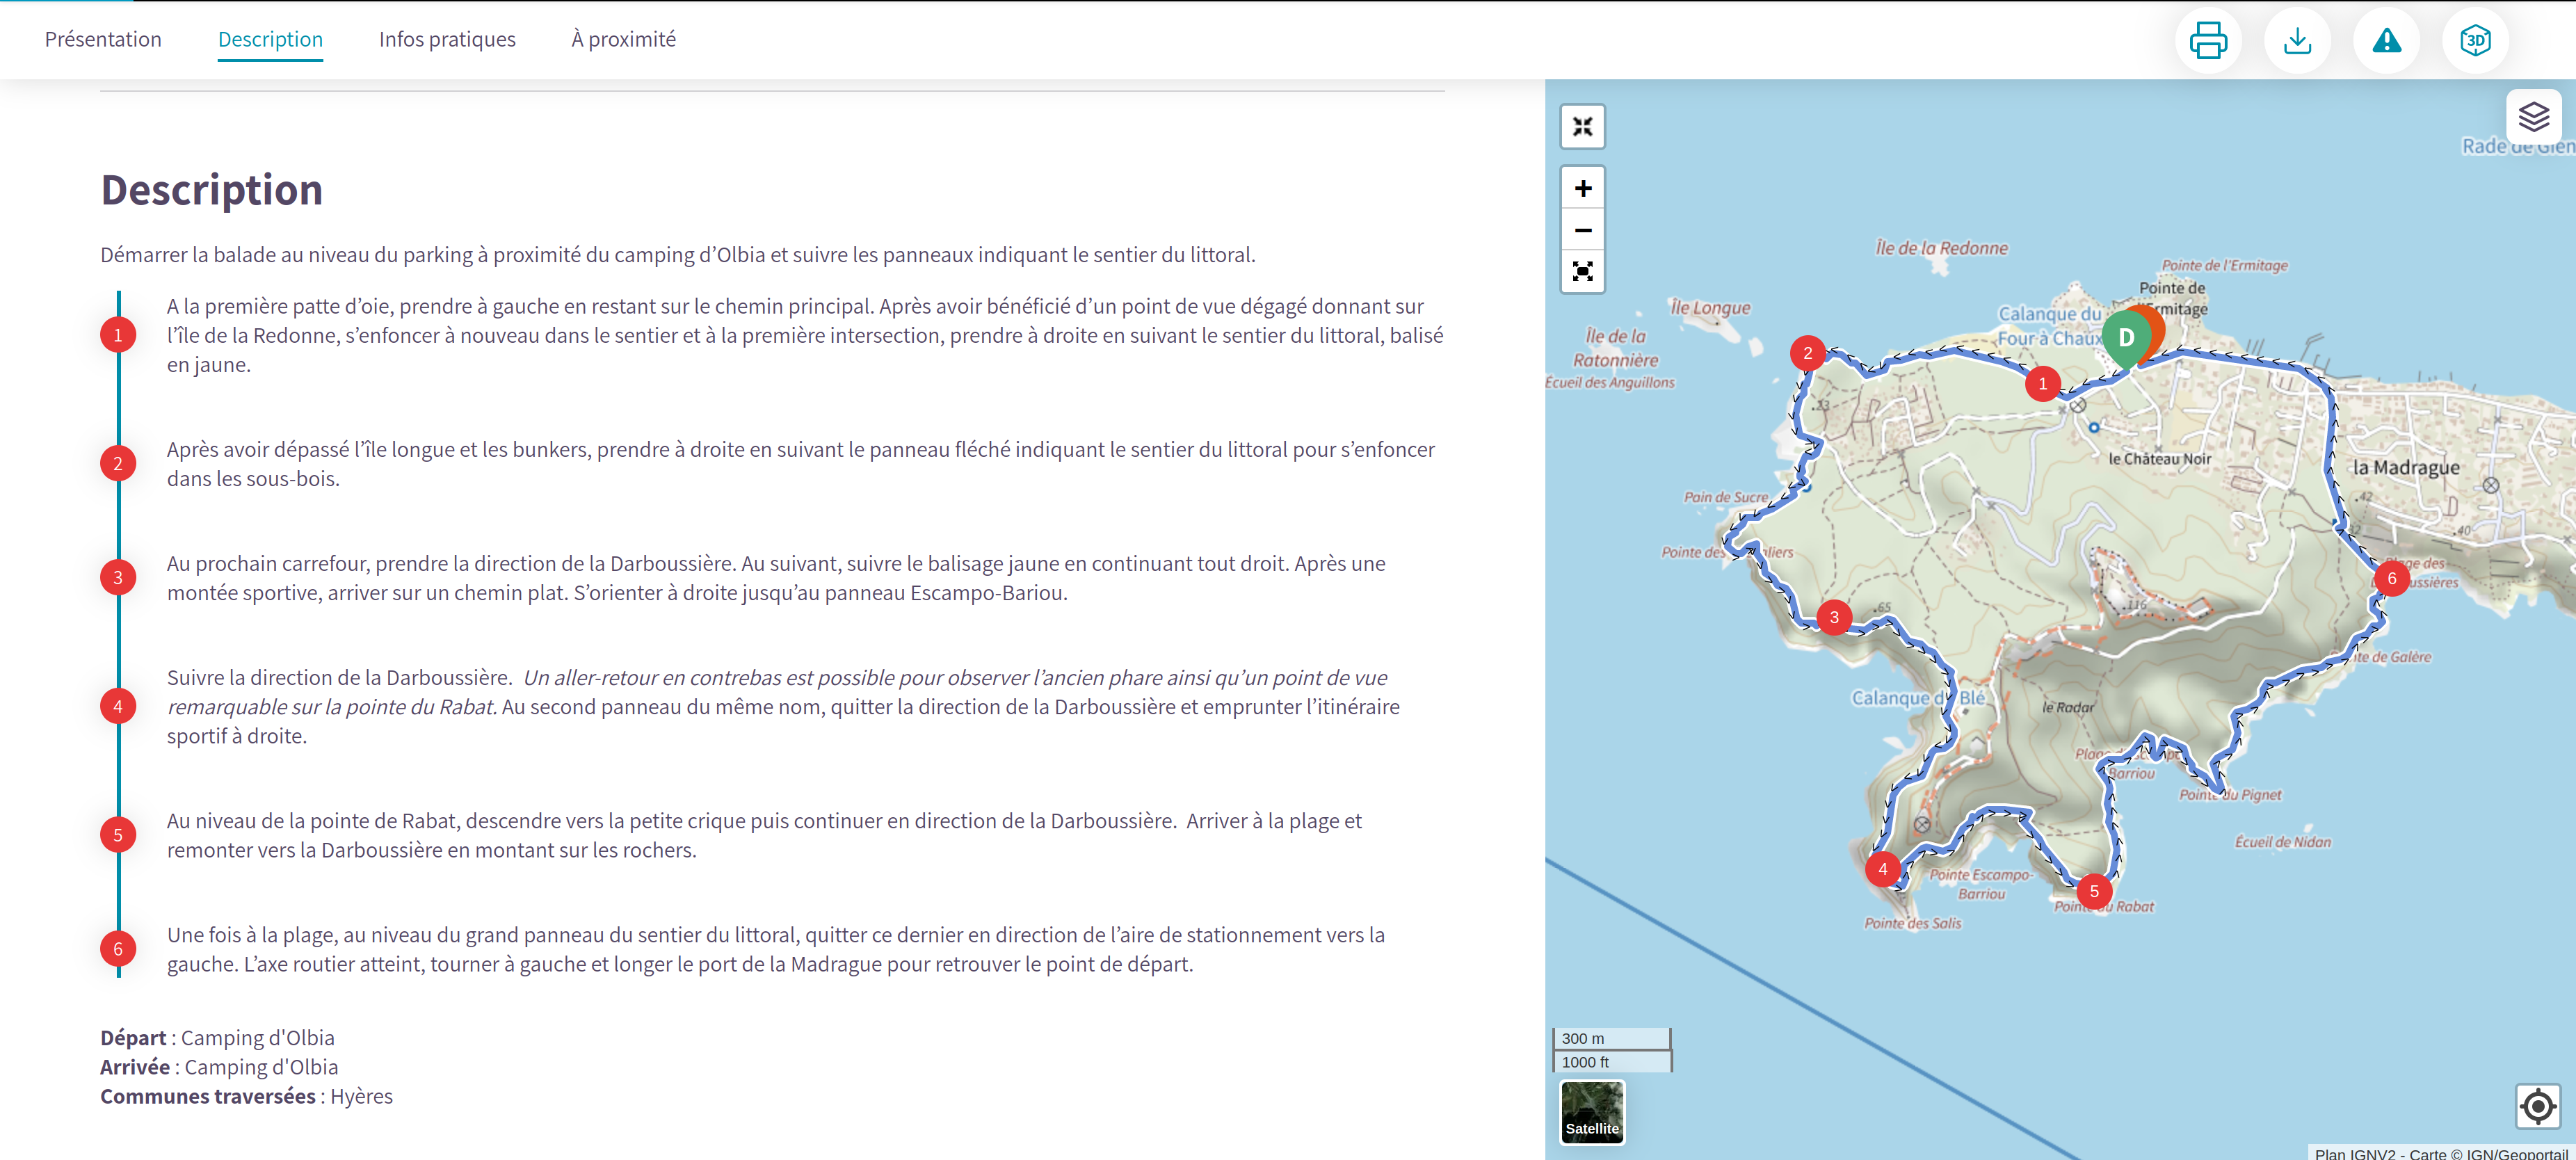Click the 'Pointe du Pignet' map label
Screen dimensions: 2576x1160
click(x=2230, y=795)
